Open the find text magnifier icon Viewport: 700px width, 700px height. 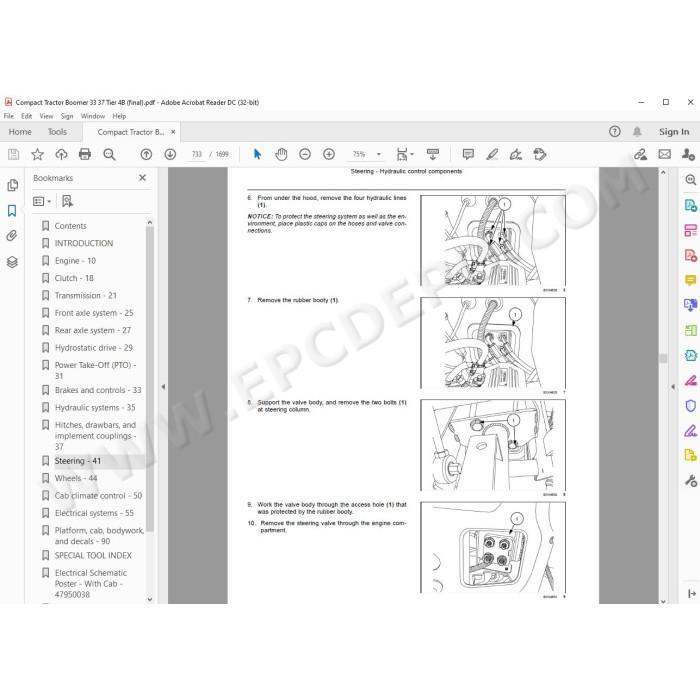coord(109,154)
